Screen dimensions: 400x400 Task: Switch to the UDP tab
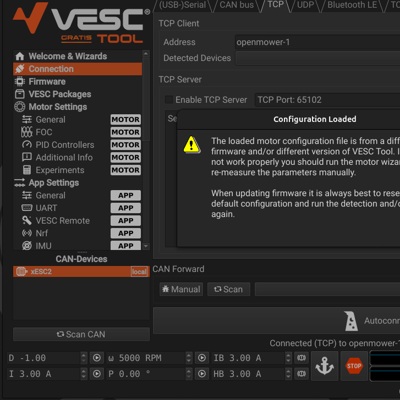pyautogui.click(x=305, y=5)
